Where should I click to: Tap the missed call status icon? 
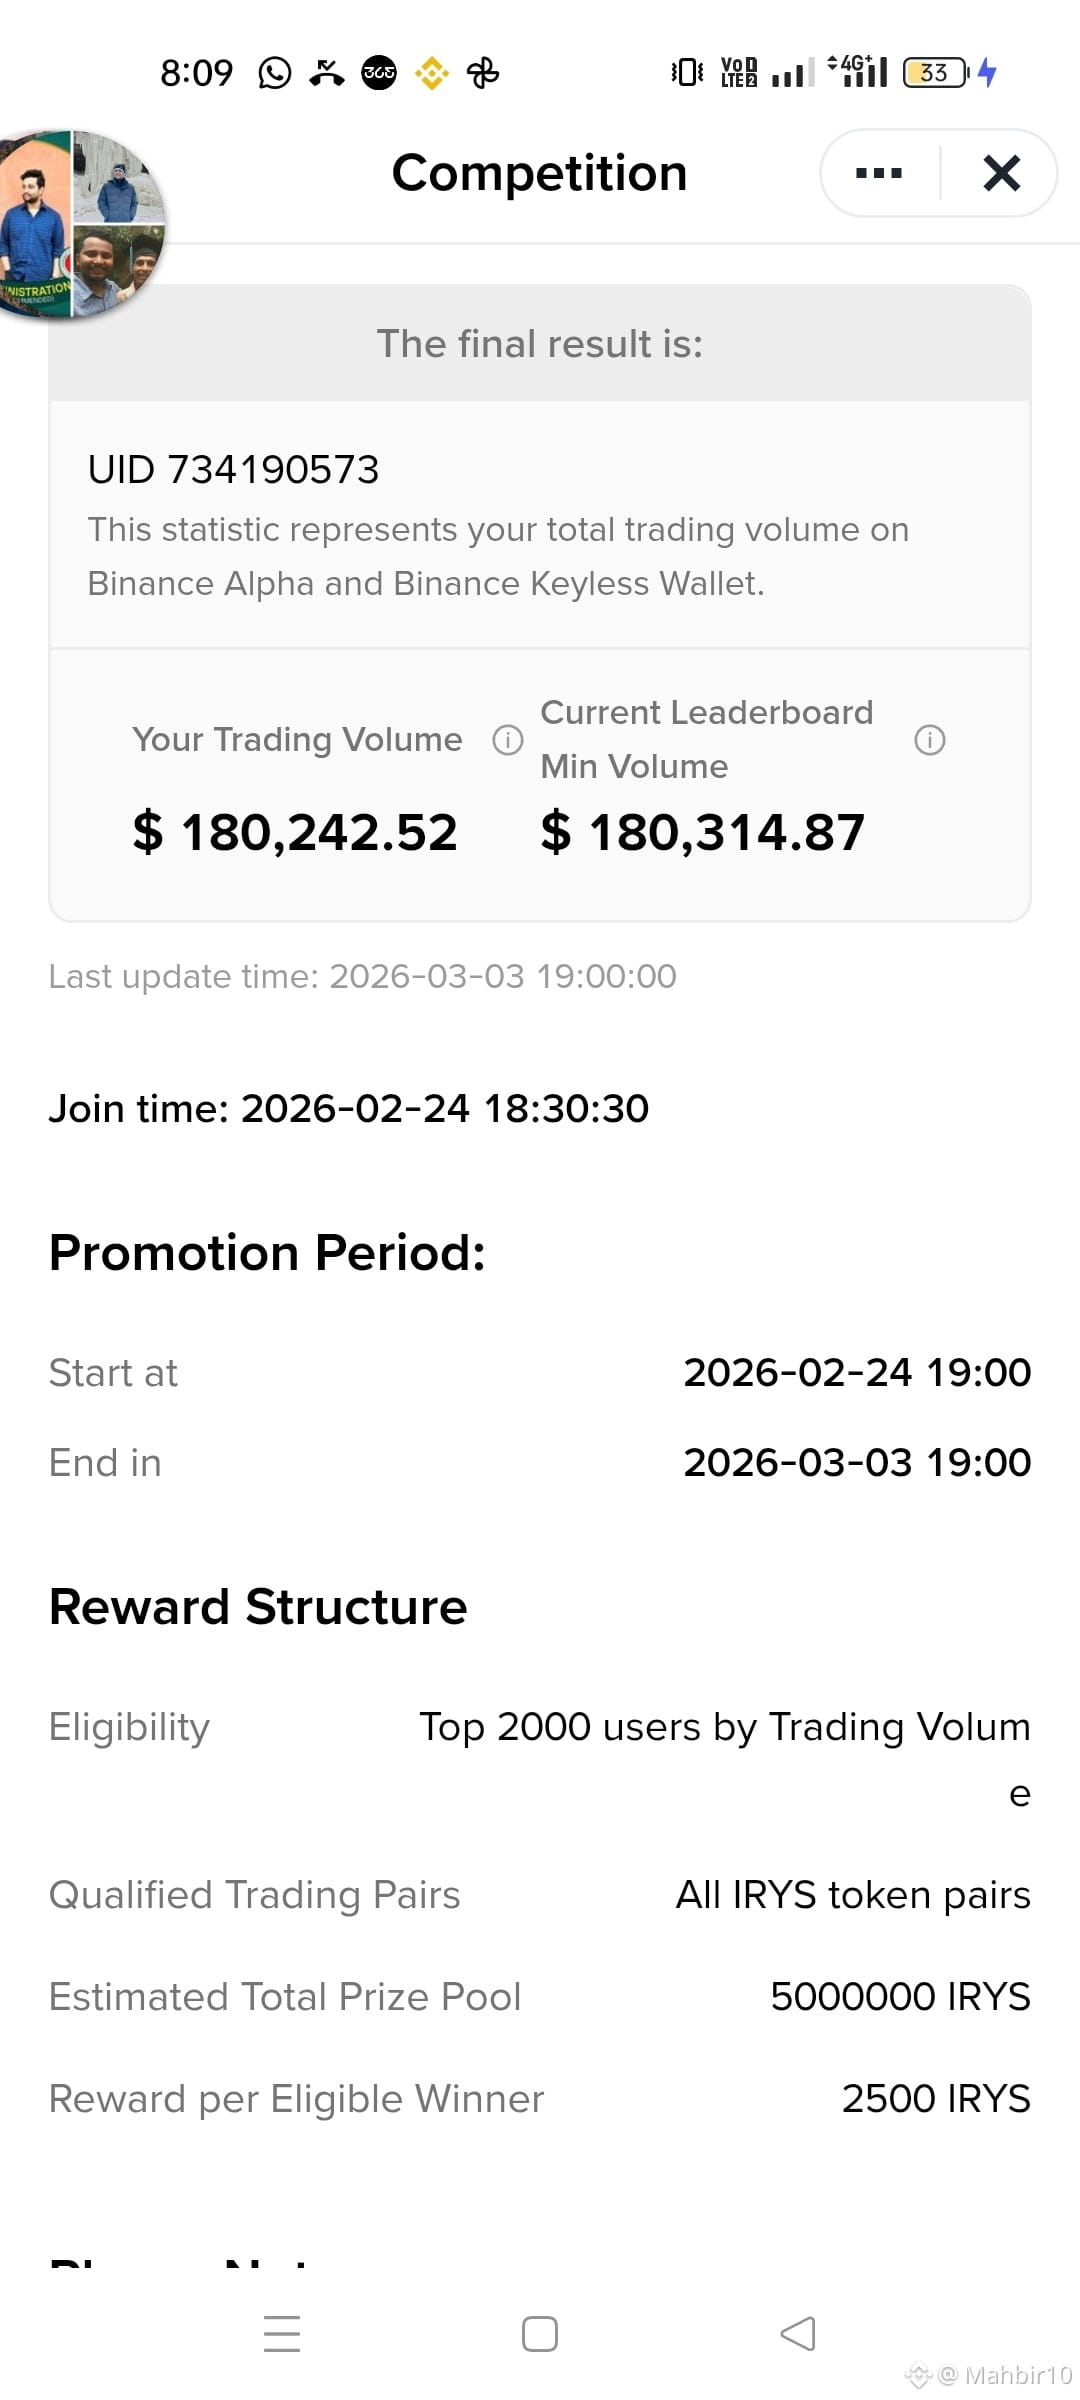coord(326,73)
